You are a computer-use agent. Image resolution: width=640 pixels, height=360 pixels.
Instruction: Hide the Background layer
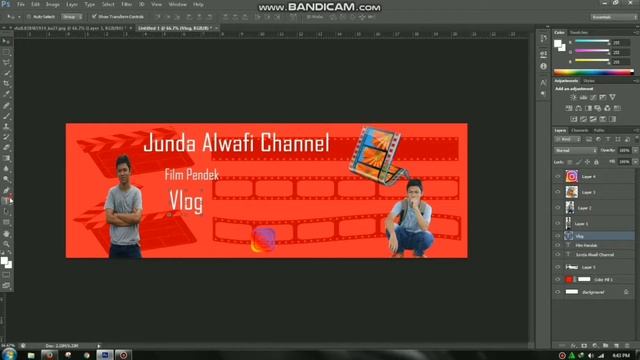pyautogui.click(x=558, y=292)
